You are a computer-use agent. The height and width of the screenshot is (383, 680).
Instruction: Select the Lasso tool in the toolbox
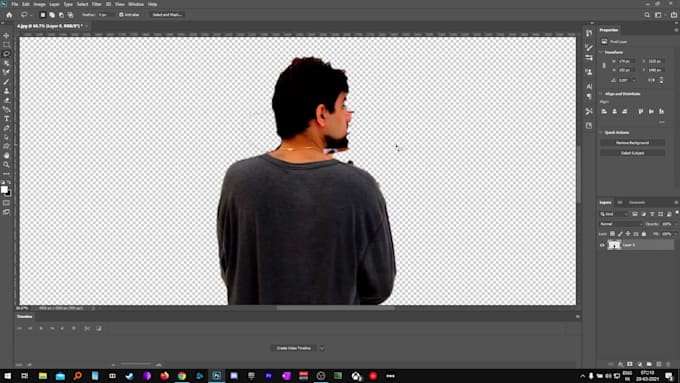click(x=6, y=54)
